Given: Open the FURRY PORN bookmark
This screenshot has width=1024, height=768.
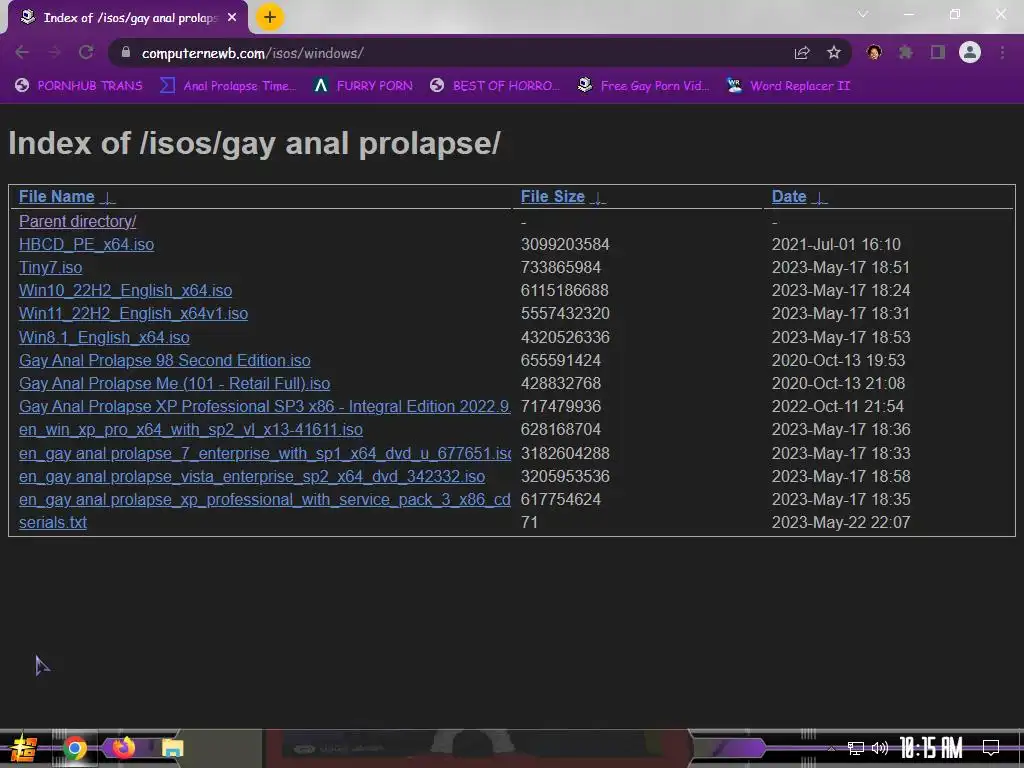Looking at the screenshot, I should pos(363,86).
